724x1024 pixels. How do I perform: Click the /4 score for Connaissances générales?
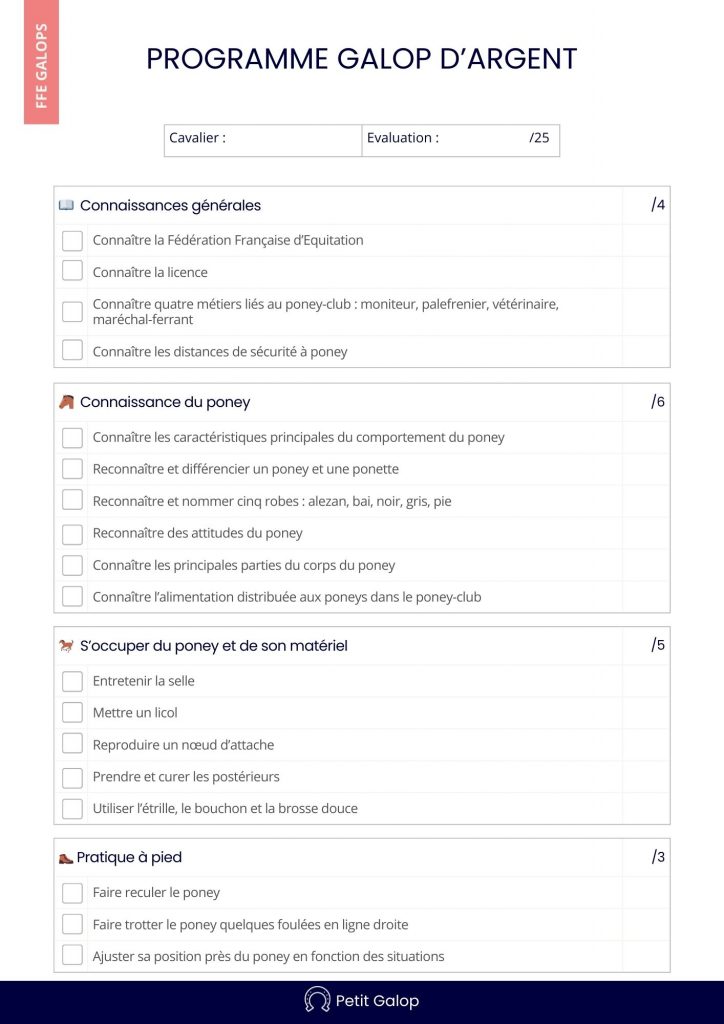pyautogui.click(x=658, y=205)
